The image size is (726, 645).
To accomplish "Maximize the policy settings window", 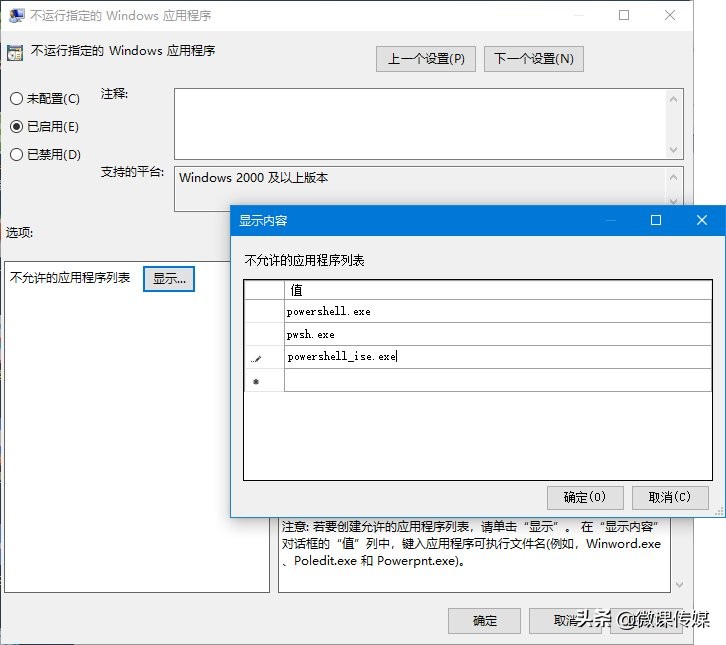I will coord(624,15).
